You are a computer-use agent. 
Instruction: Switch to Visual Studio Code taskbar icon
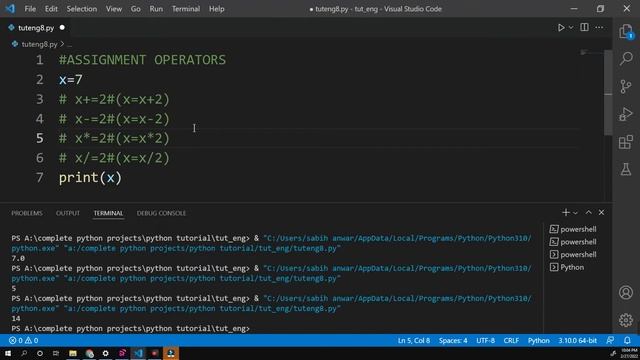pos(138,353)
